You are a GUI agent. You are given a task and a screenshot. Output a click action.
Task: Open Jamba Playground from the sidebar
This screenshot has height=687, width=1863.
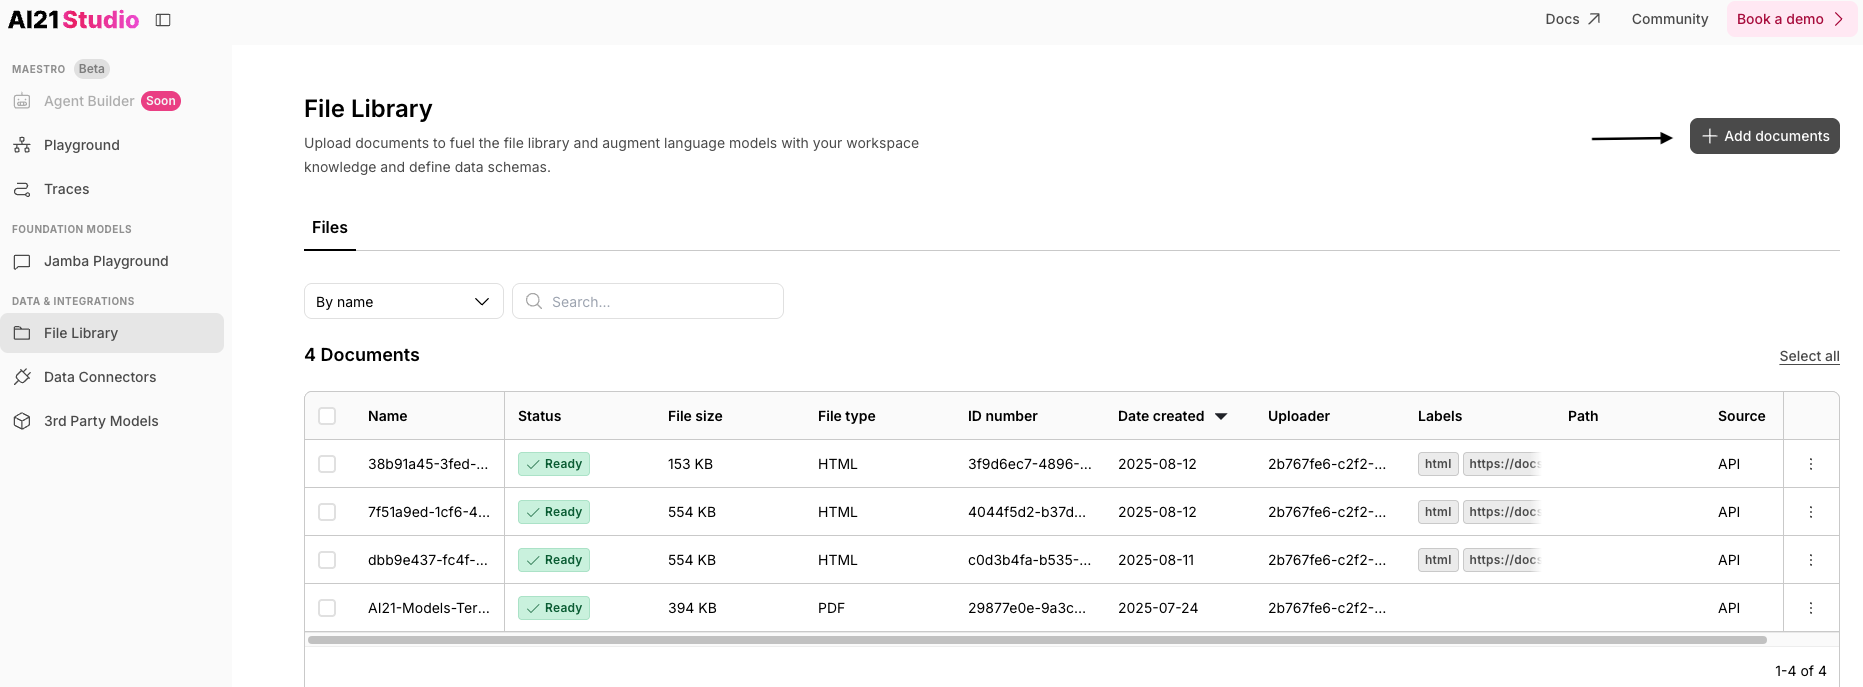pyautogui.click(x=112, y=261)
